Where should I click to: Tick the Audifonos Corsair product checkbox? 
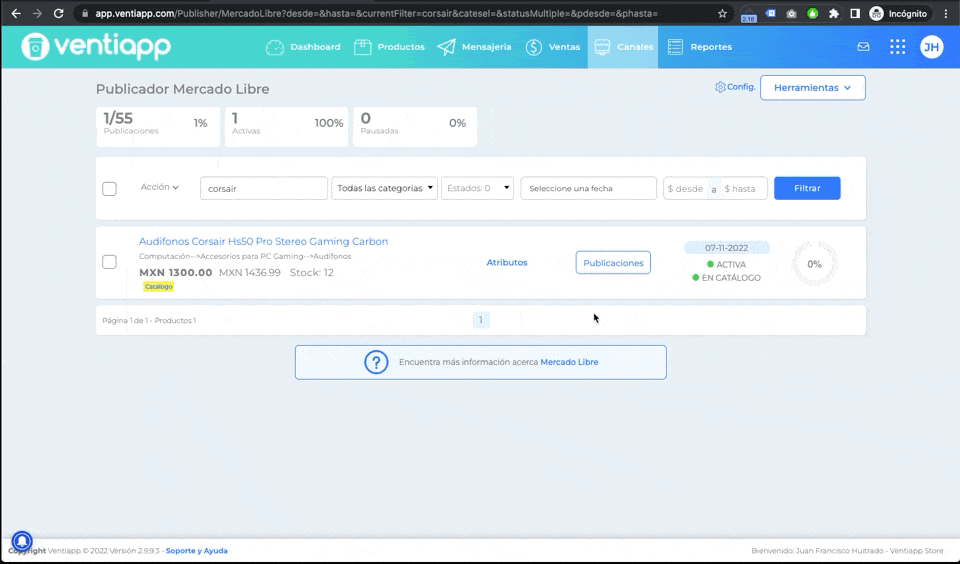click(x=110, y=262)
